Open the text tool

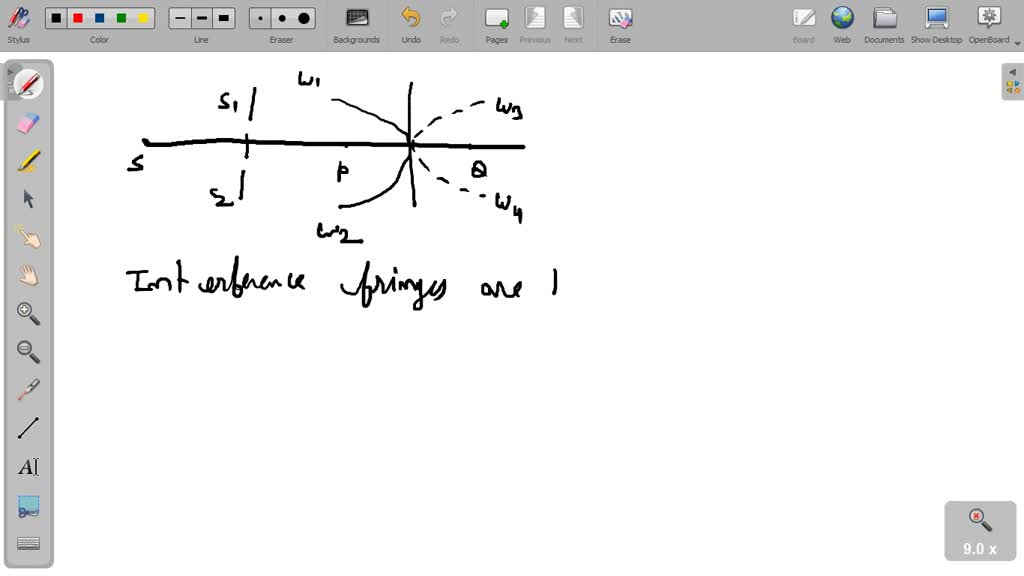point(28,466)
